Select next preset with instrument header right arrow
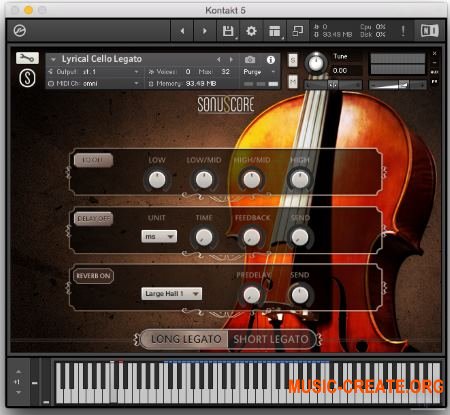This screenshot has height=415, width=450. (x=231, y=59)
